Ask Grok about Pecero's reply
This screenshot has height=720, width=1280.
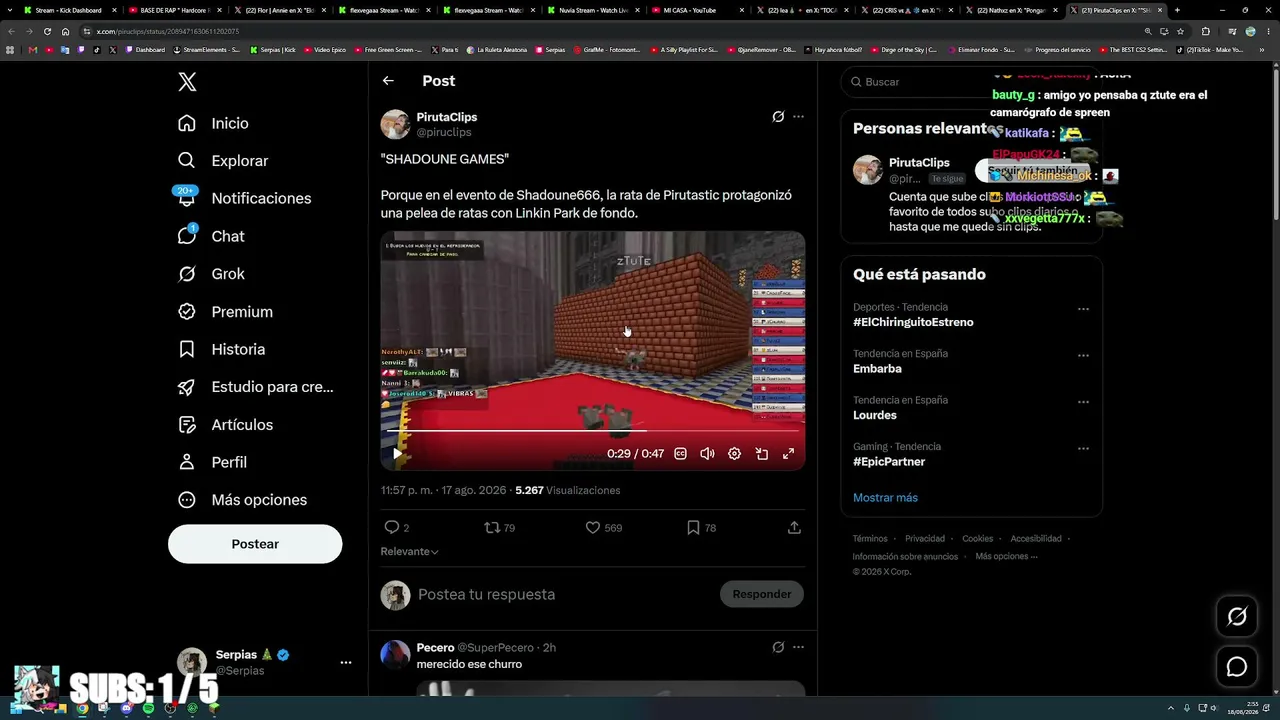pyautogui.click(x=778, y=647)
